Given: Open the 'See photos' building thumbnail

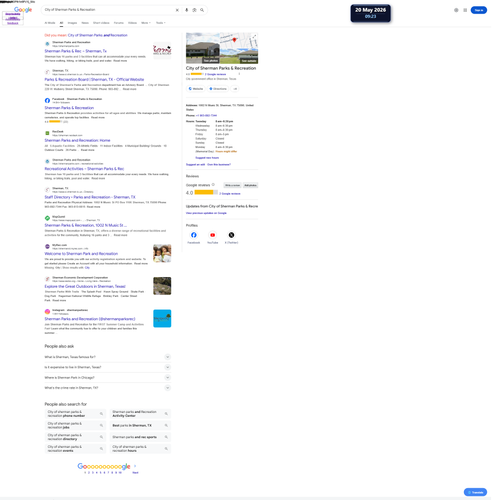Looking at the screenshot, I should pos(204,49).
